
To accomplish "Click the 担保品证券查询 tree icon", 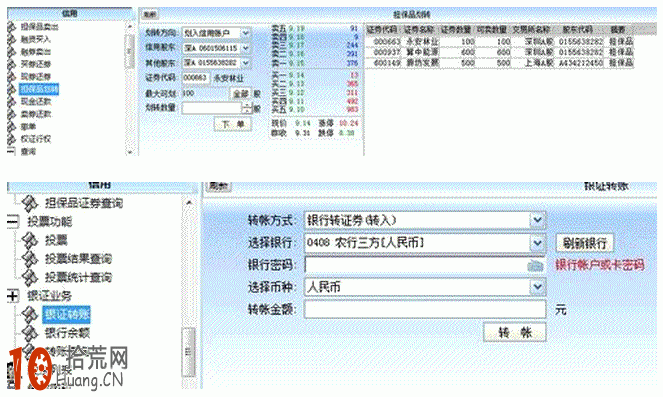I will click(x=30, y=203).
